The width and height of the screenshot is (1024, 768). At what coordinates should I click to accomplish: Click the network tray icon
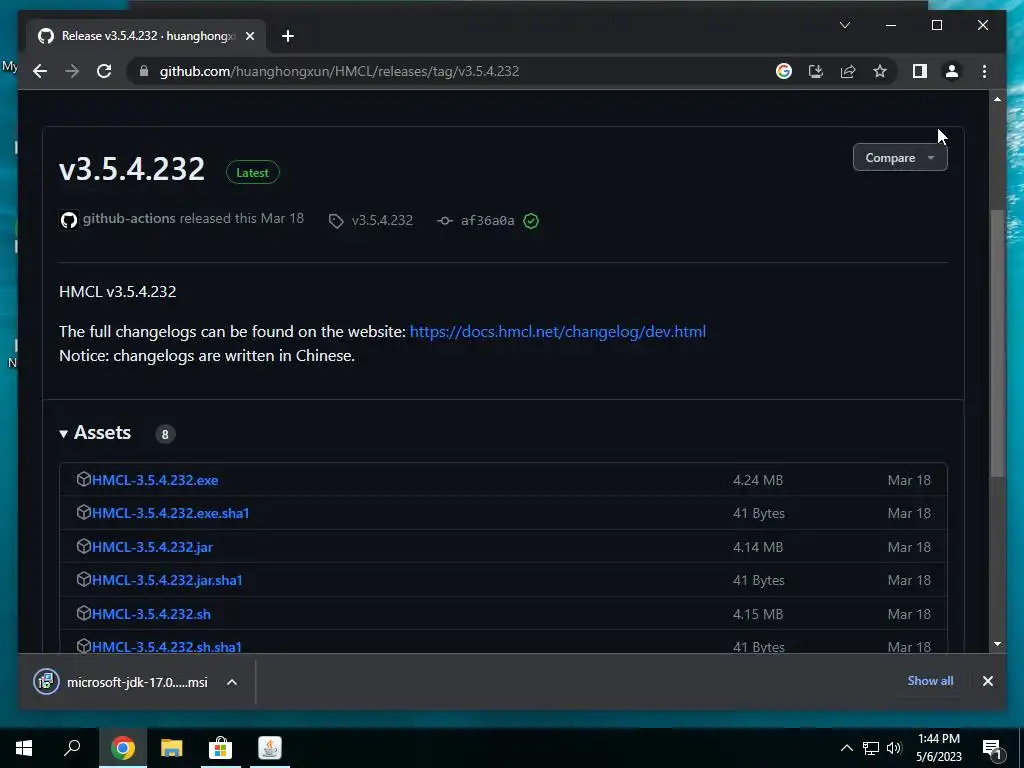pos(871,748)
